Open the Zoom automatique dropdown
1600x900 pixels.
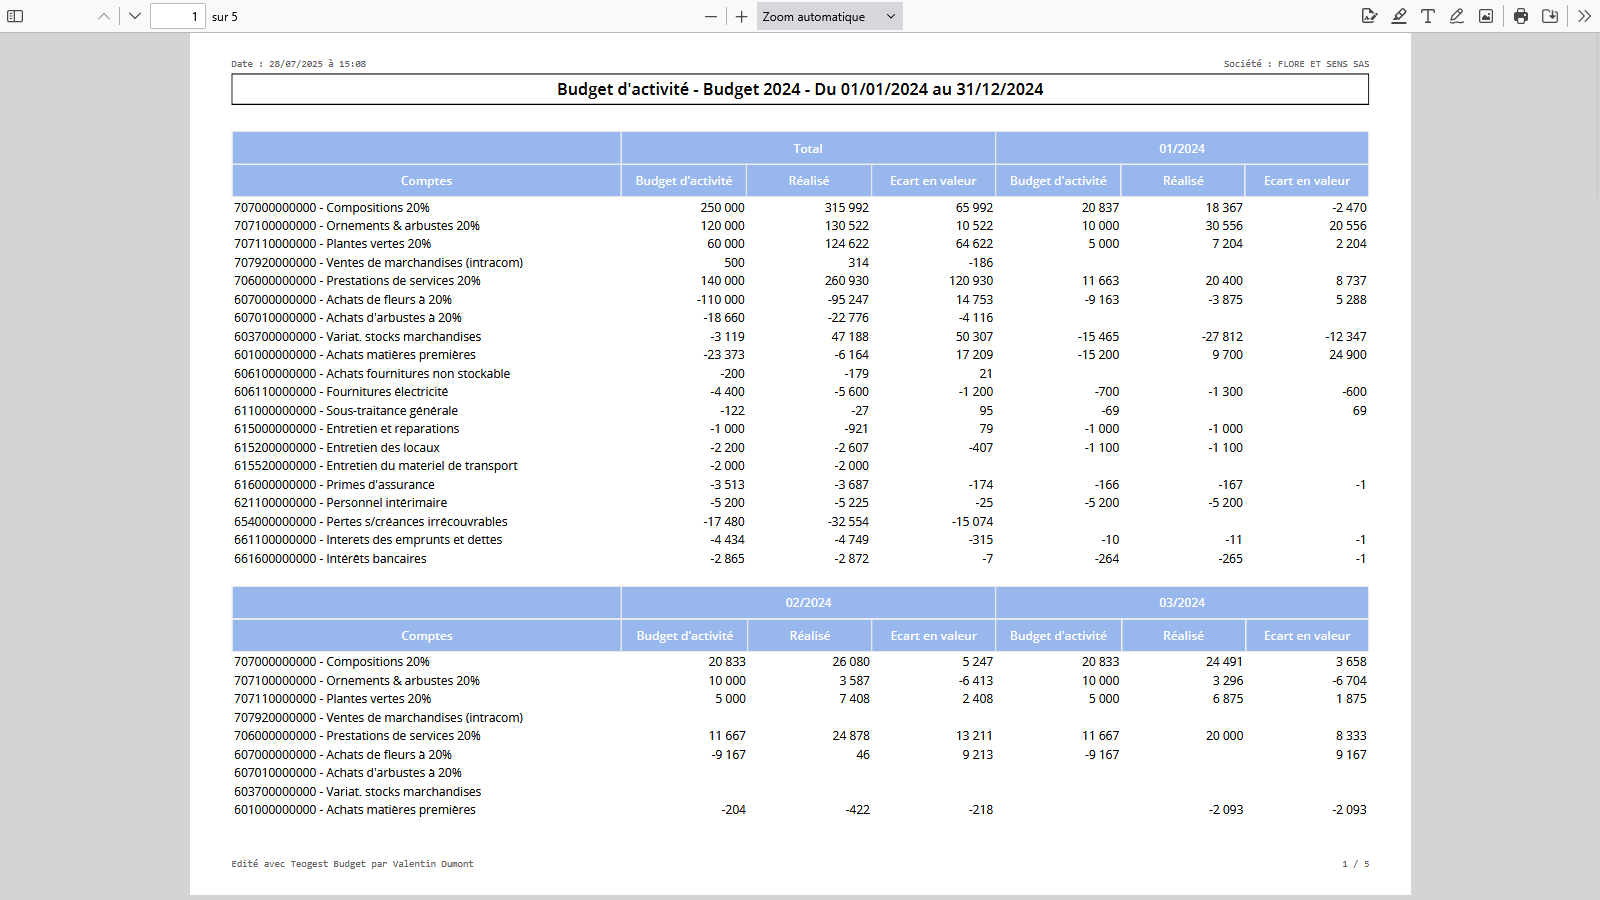pos(829,16)
